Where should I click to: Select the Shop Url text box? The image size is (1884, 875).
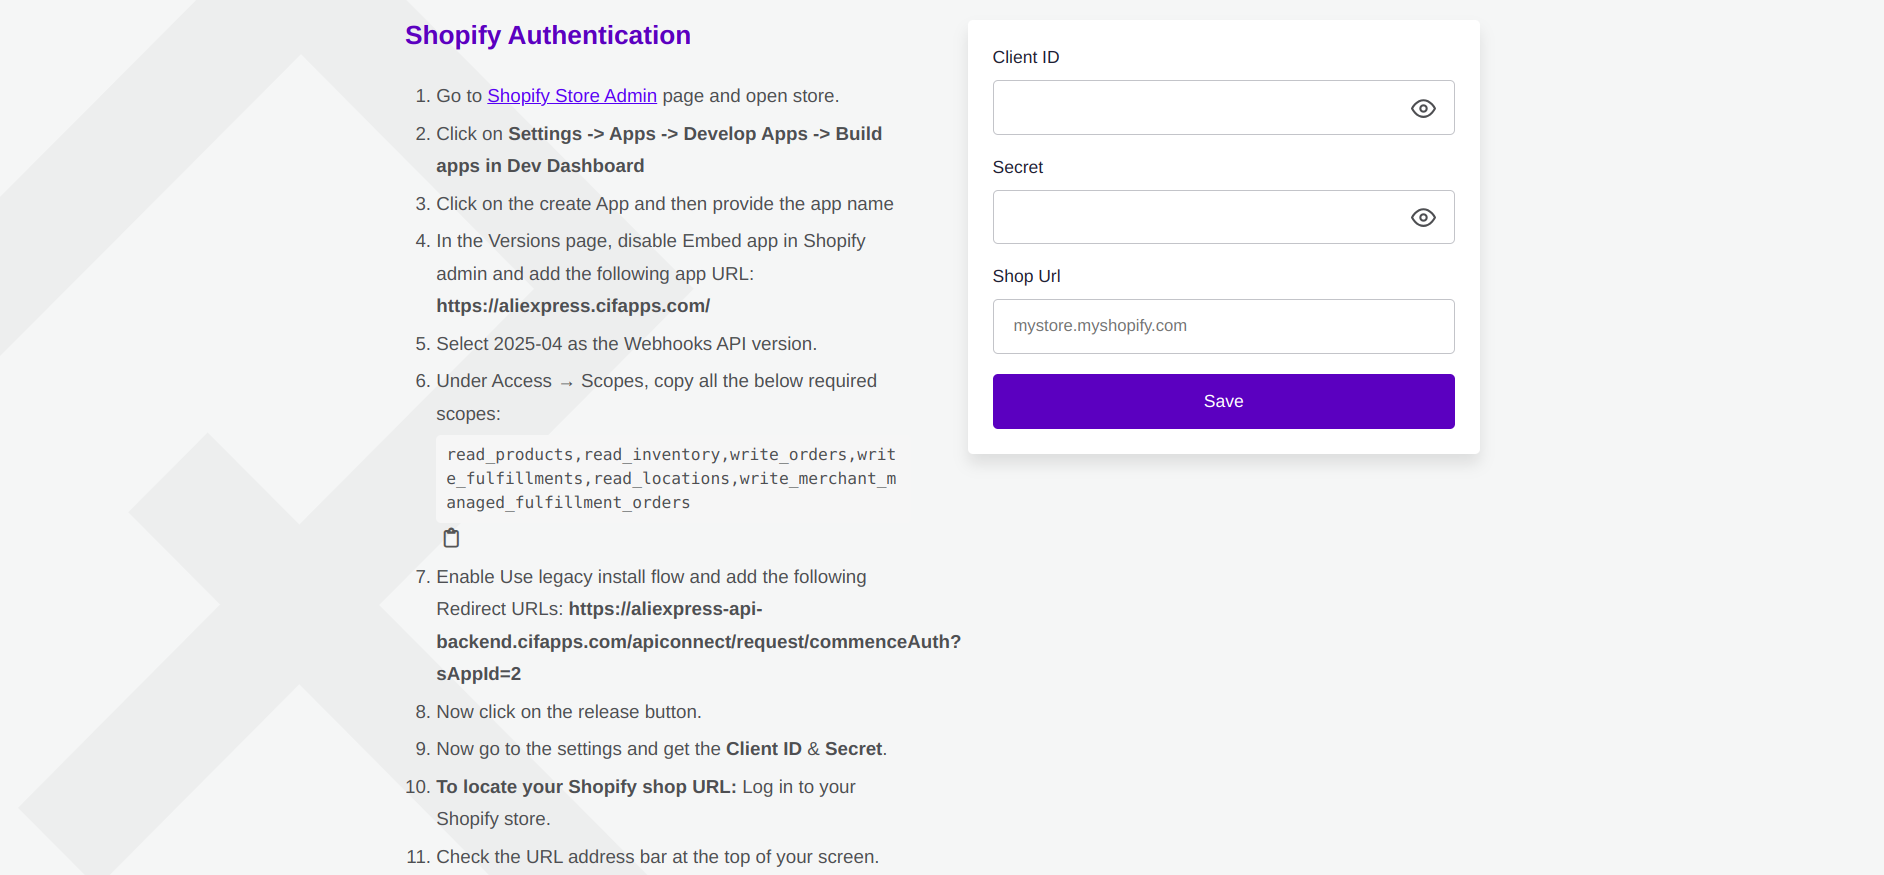(x=1222, y=326)
